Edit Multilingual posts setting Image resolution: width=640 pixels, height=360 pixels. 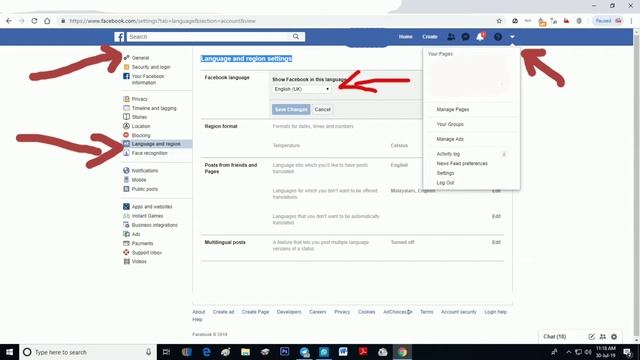click(496, 242)
